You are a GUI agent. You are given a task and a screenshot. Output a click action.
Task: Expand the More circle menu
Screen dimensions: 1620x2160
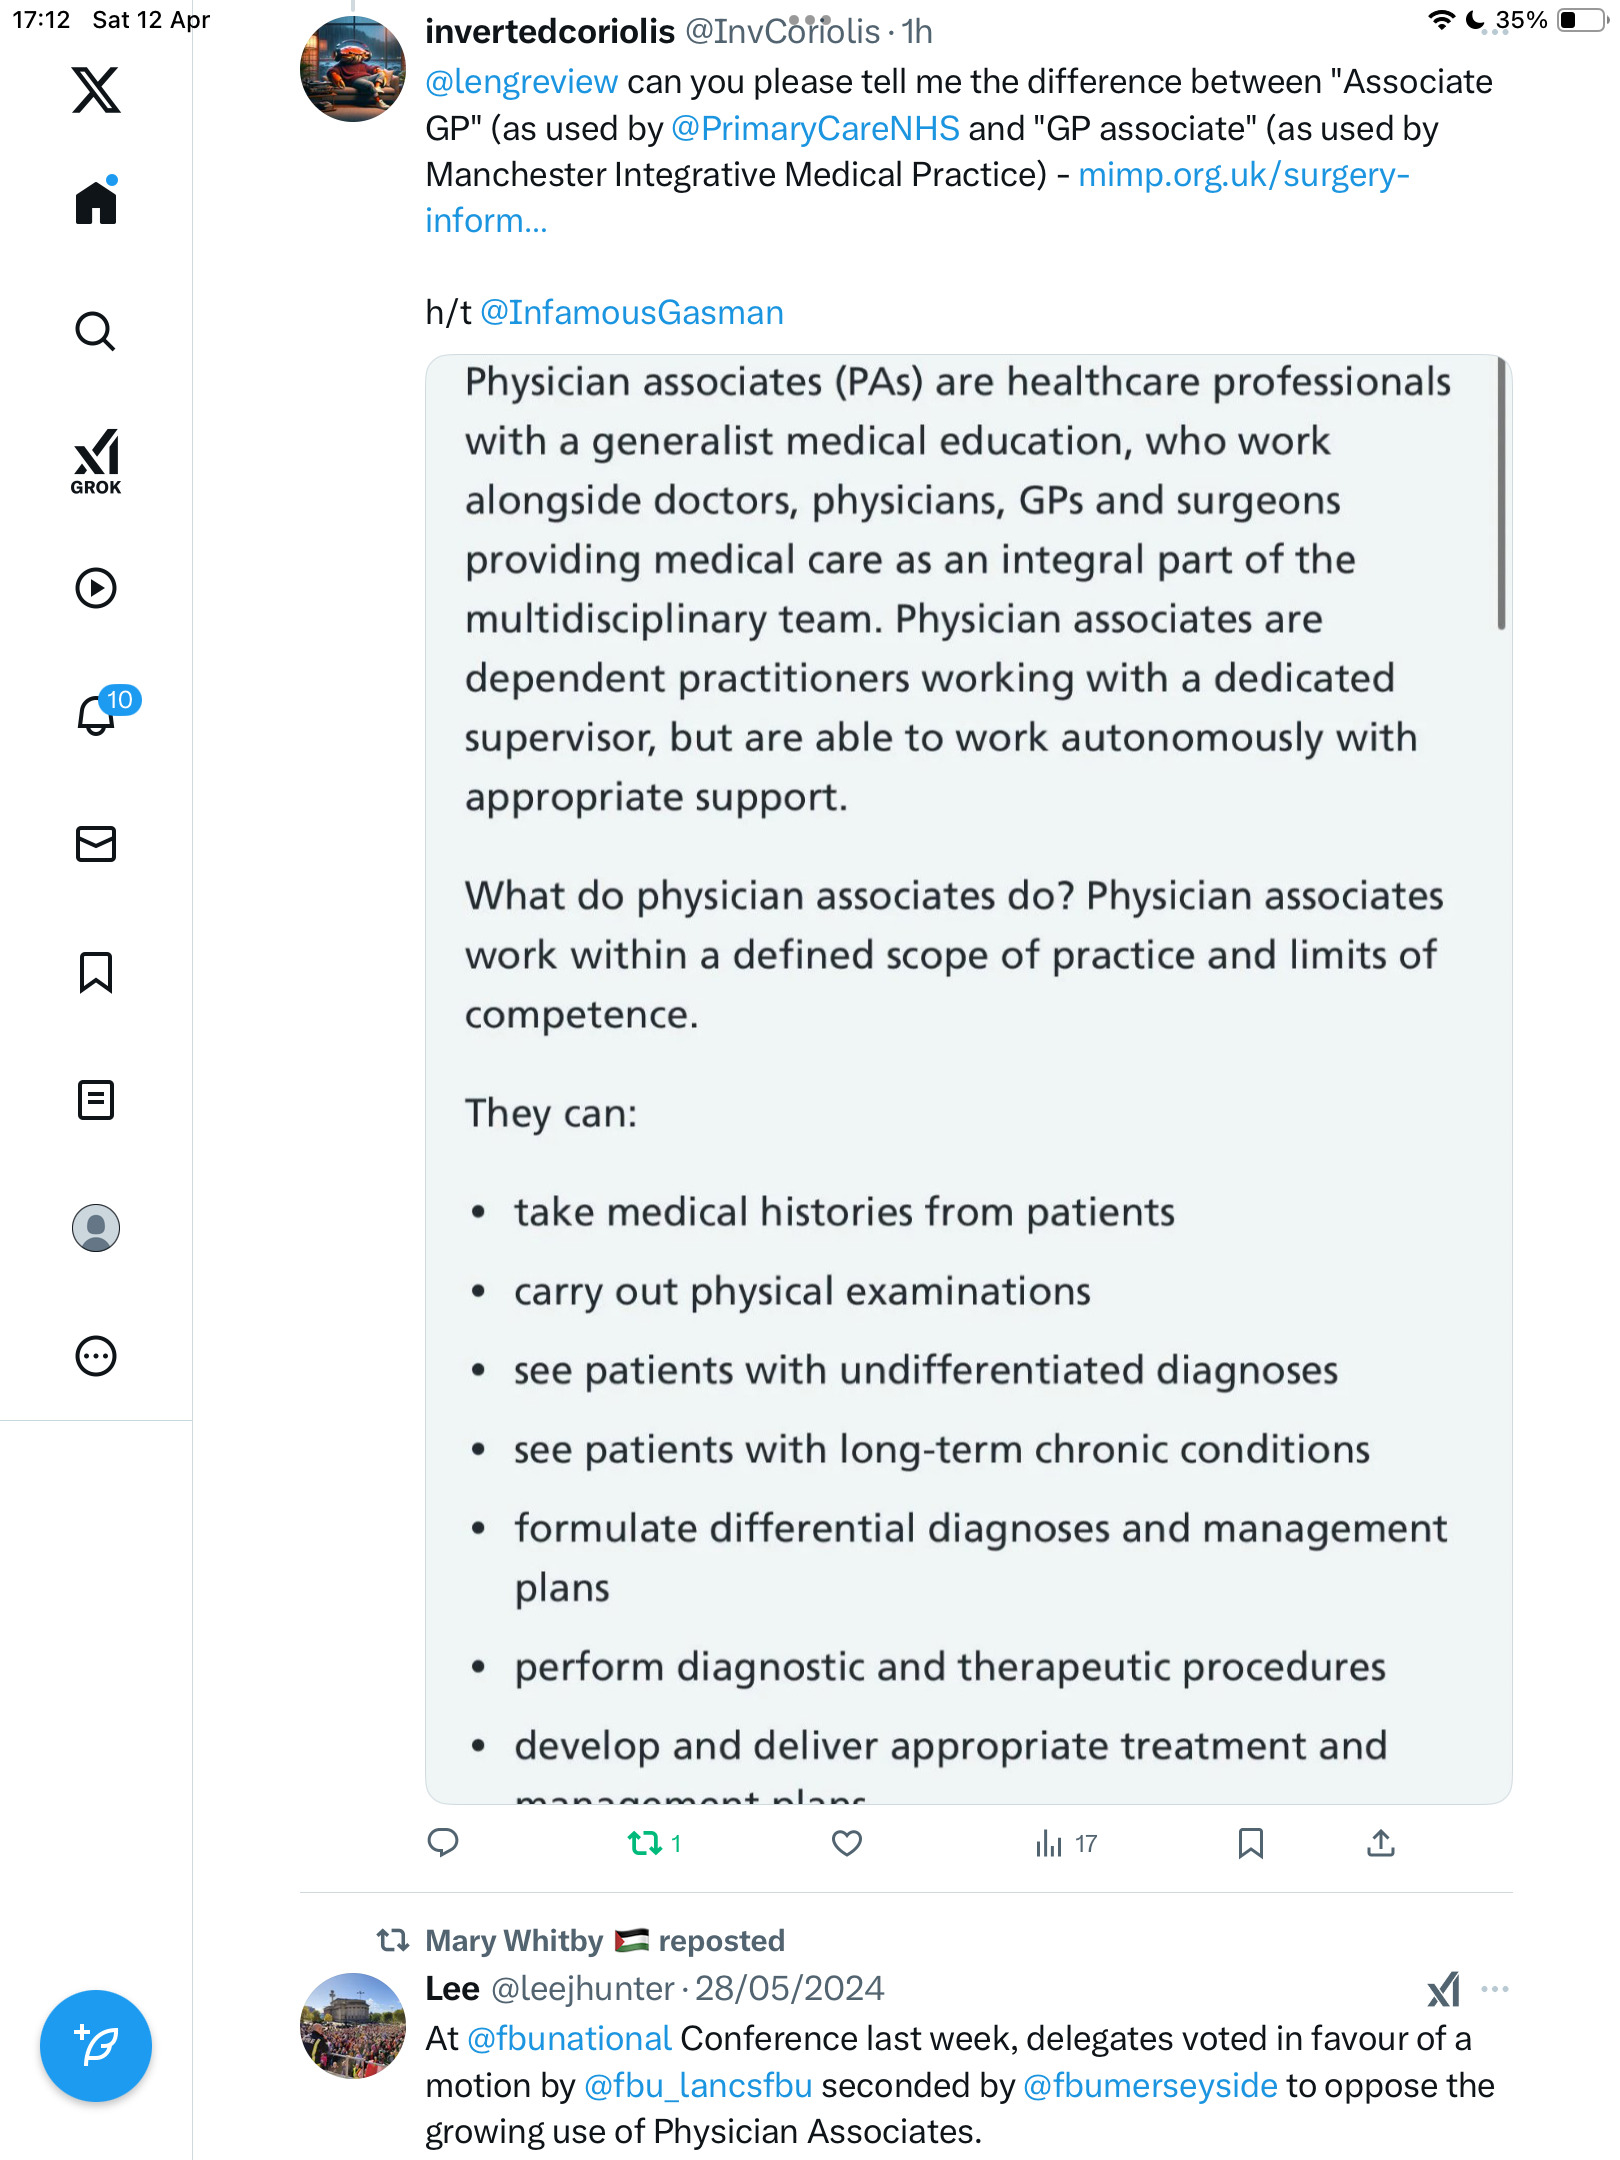[x=96, y=1356]
